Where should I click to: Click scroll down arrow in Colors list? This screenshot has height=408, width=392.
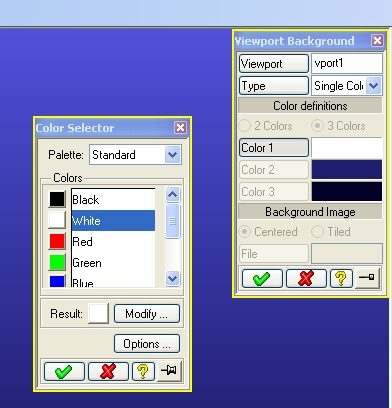point(172,278)
